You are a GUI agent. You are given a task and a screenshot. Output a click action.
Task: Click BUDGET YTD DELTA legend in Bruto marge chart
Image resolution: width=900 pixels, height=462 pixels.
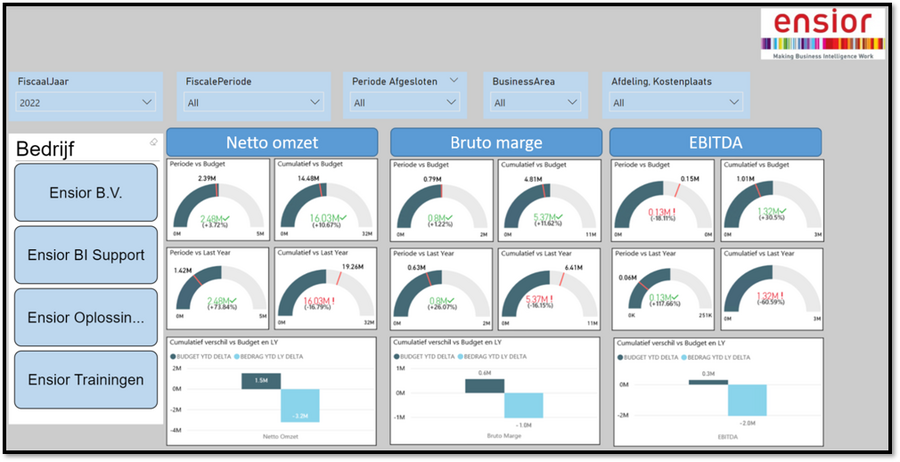pos(424,356)
